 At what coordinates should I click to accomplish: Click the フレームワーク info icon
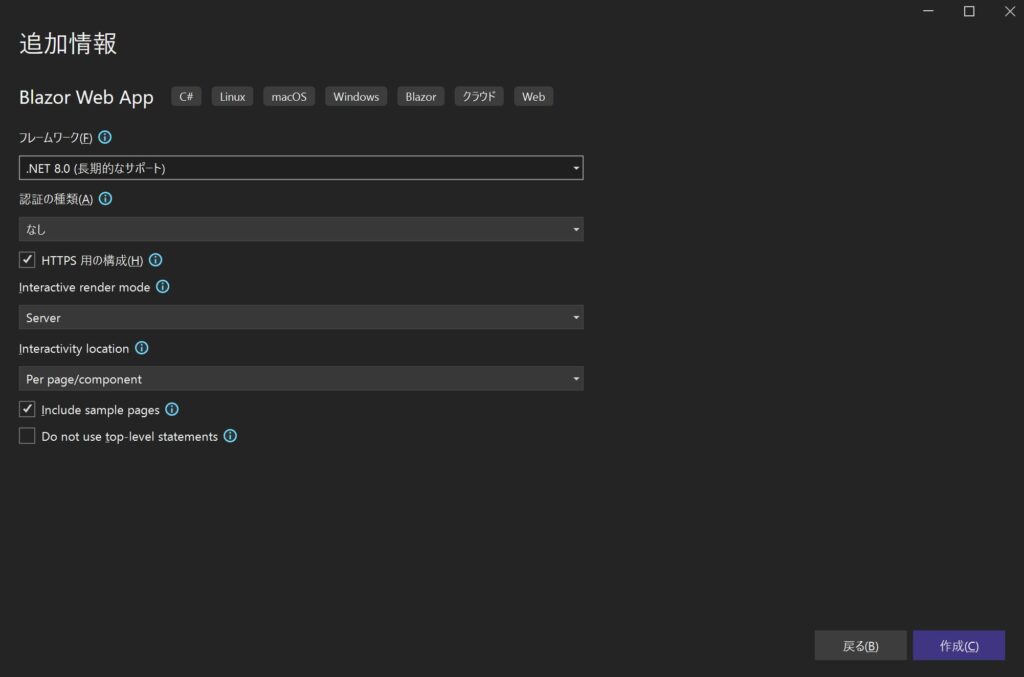106,137
